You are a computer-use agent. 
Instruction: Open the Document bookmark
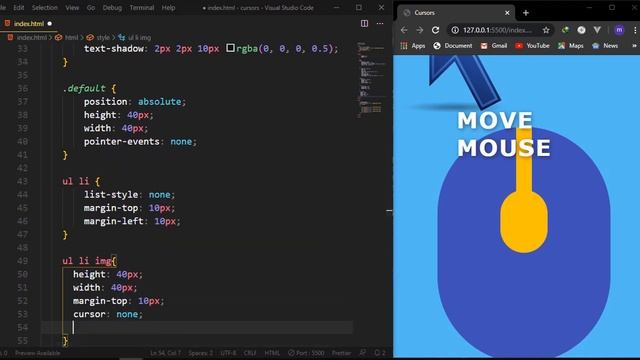pos(453,46)
